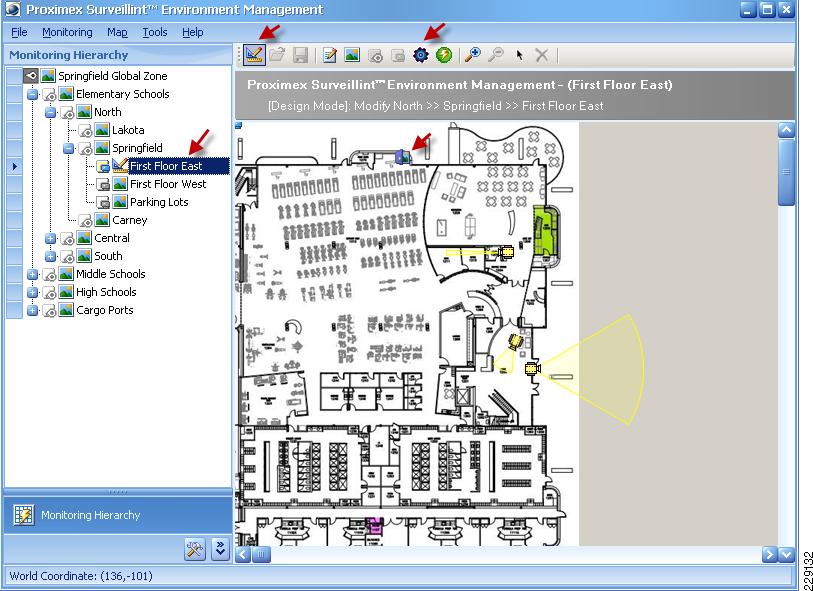Click the double-chevron button in bottom panel

[x=220, y=550]
